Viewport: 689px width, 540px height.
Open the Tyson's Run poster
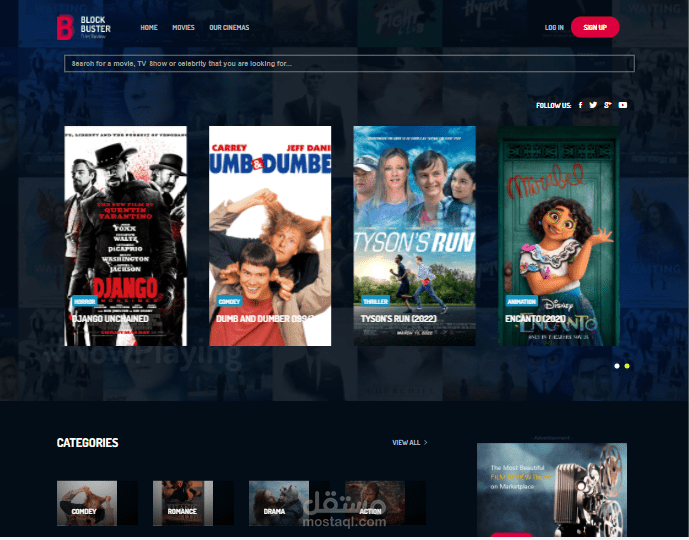(414, 236)
